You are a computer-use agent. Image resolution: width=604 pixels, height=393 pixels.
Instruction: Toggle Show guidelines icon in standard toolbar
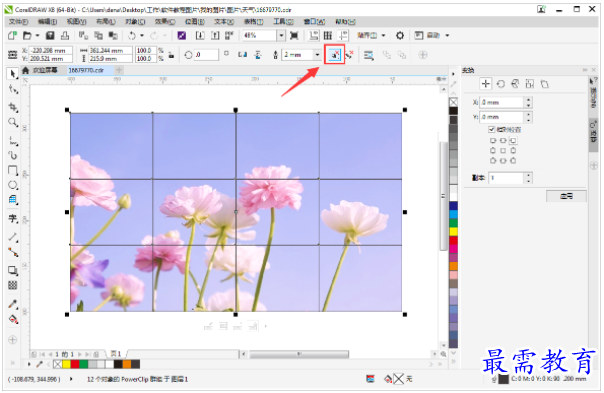(342, 35)
